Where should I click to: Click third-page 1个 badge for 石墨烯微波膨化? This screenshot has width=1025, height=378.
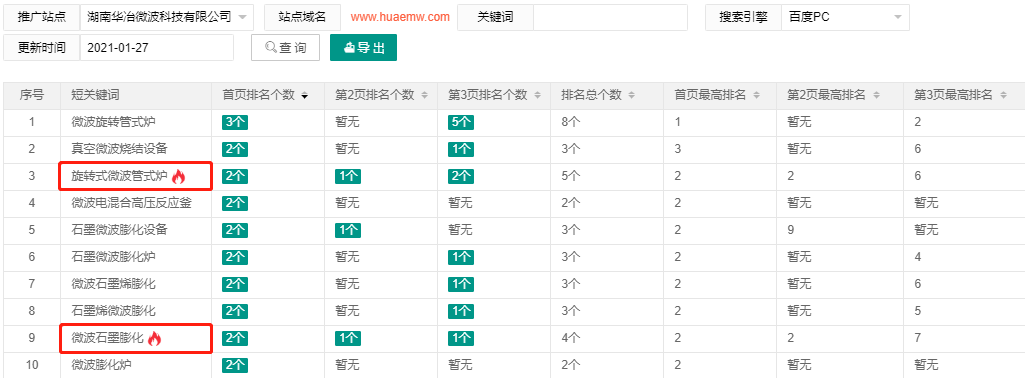click(x=462, y=311)
